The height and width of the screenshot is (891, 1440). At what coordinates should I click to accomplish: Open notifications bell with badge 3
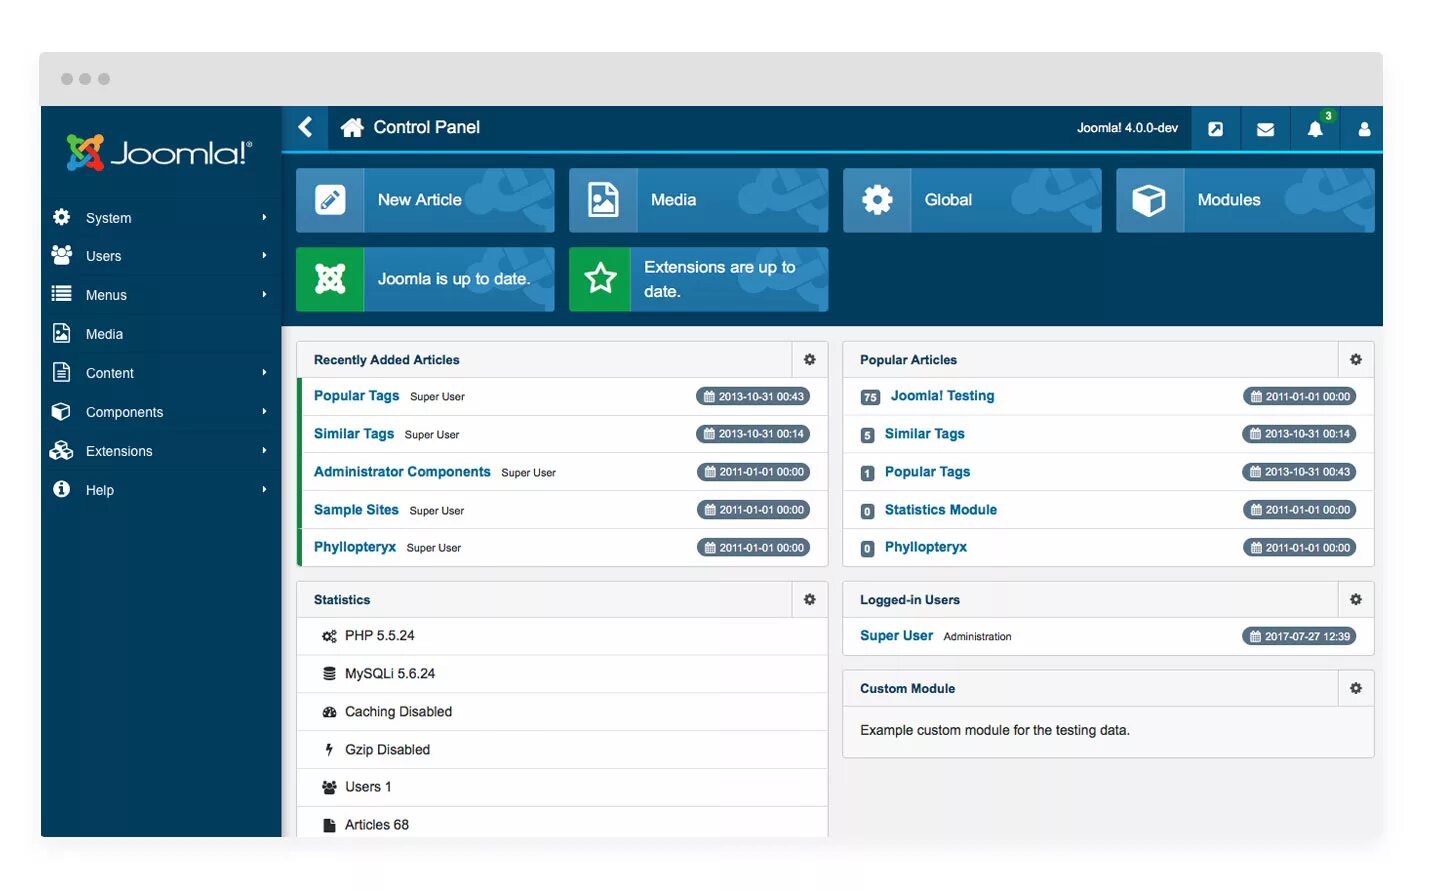(1315, 128)
